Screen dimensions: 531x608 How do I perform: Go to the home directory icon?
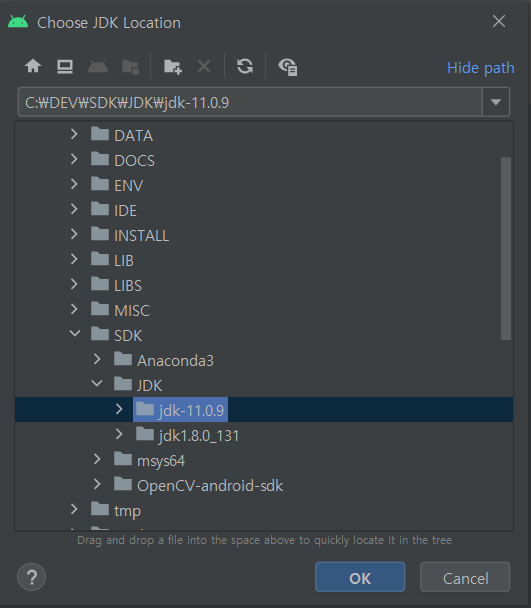click(x=33, y=66)
